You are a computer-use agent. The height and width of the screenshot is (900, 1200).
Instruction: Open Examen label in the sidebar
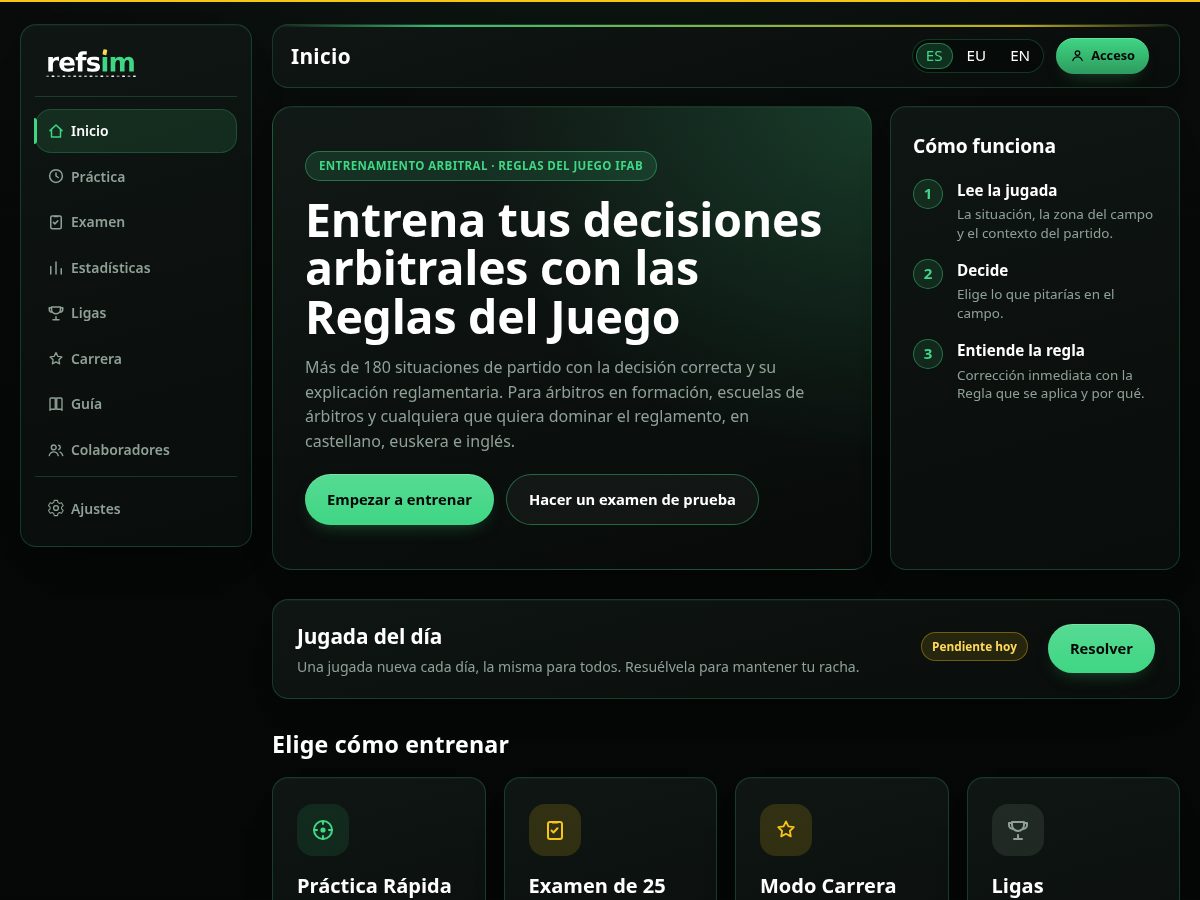tap(98, 222)
